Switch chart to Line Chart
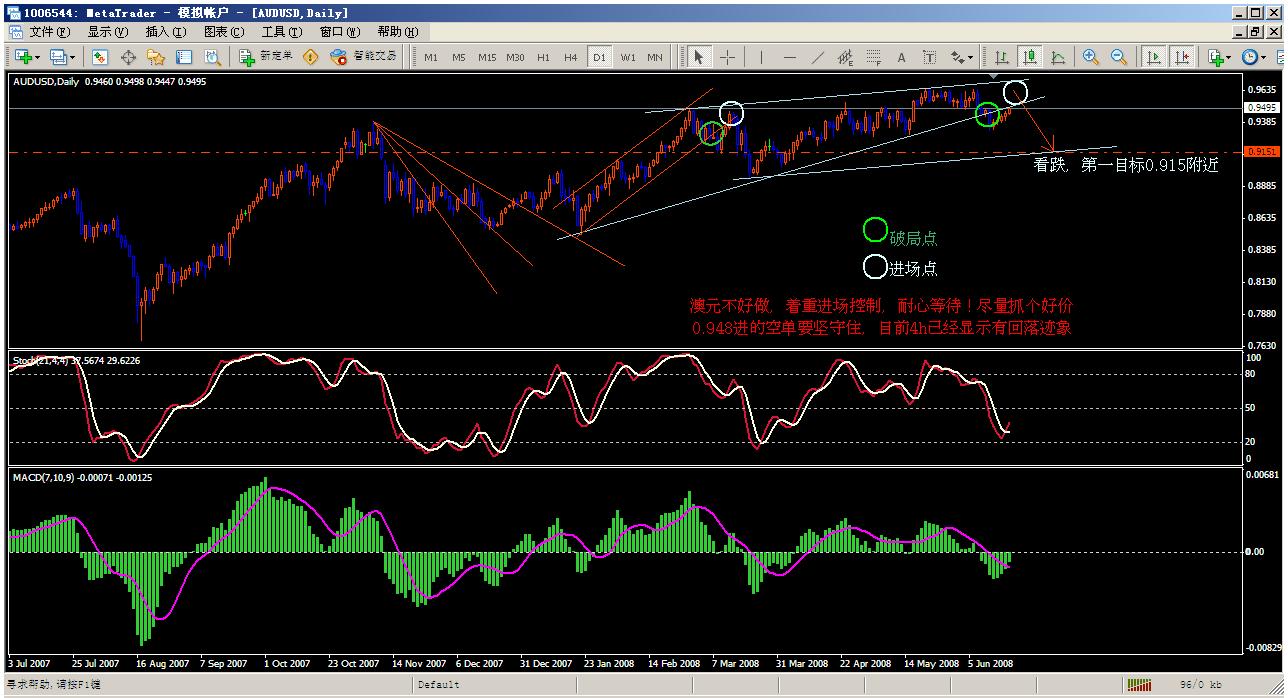1288x698 pixels. tap(1057, 57)
